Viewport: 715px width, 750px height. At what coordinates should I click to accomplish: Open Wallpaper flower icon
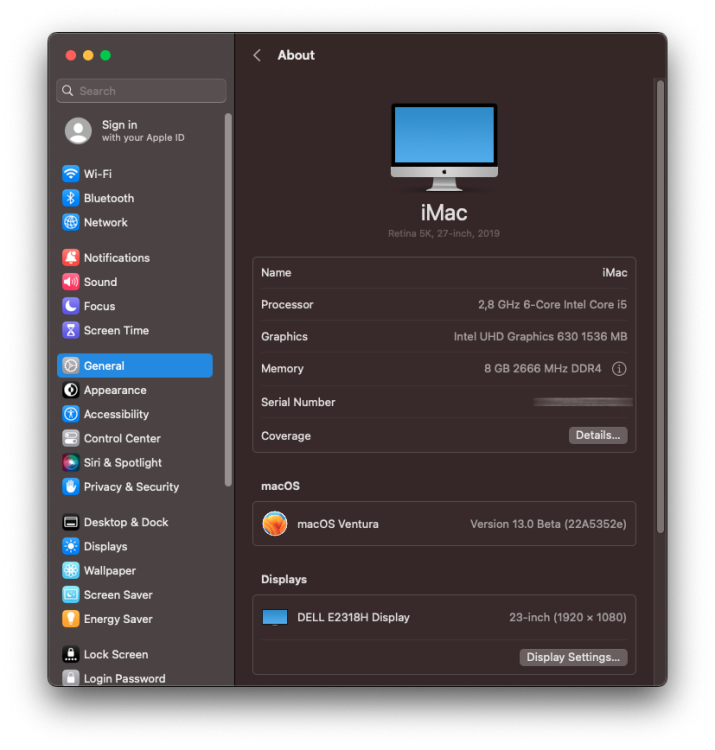click(x=71, y=571)
